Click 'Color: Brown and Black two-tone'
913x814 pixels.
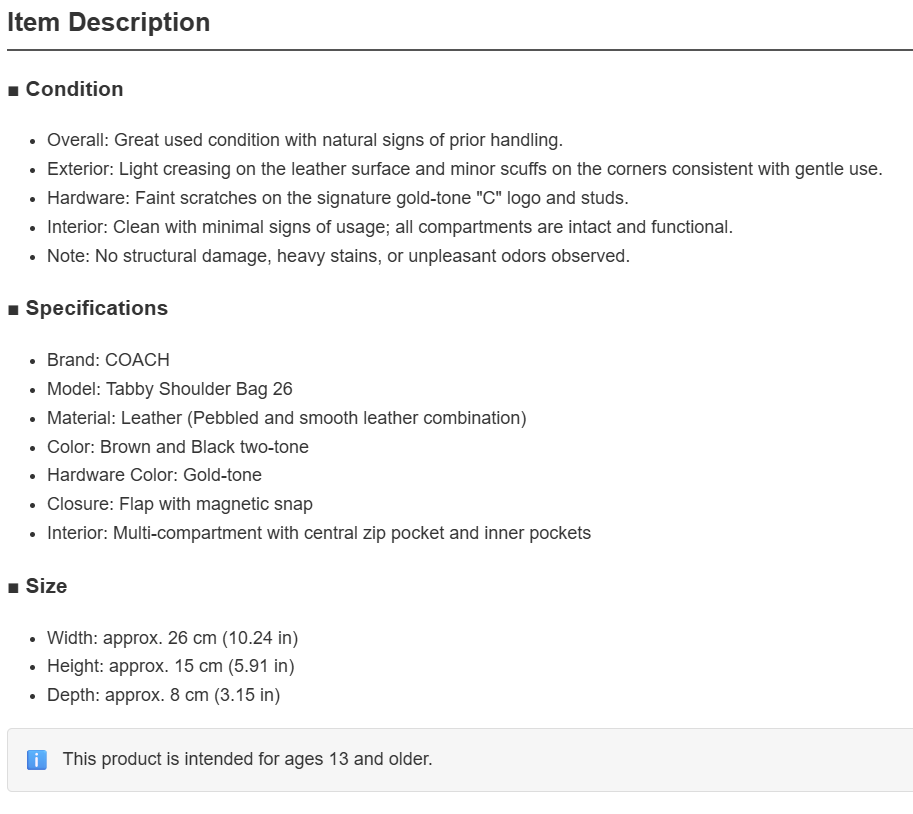178,447
